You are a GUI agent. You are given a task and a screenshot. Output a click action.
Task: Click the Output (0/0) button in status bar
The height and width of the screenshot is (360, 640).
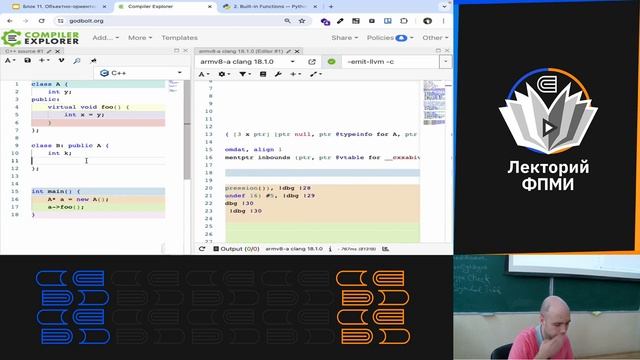[x=236, y=249]
